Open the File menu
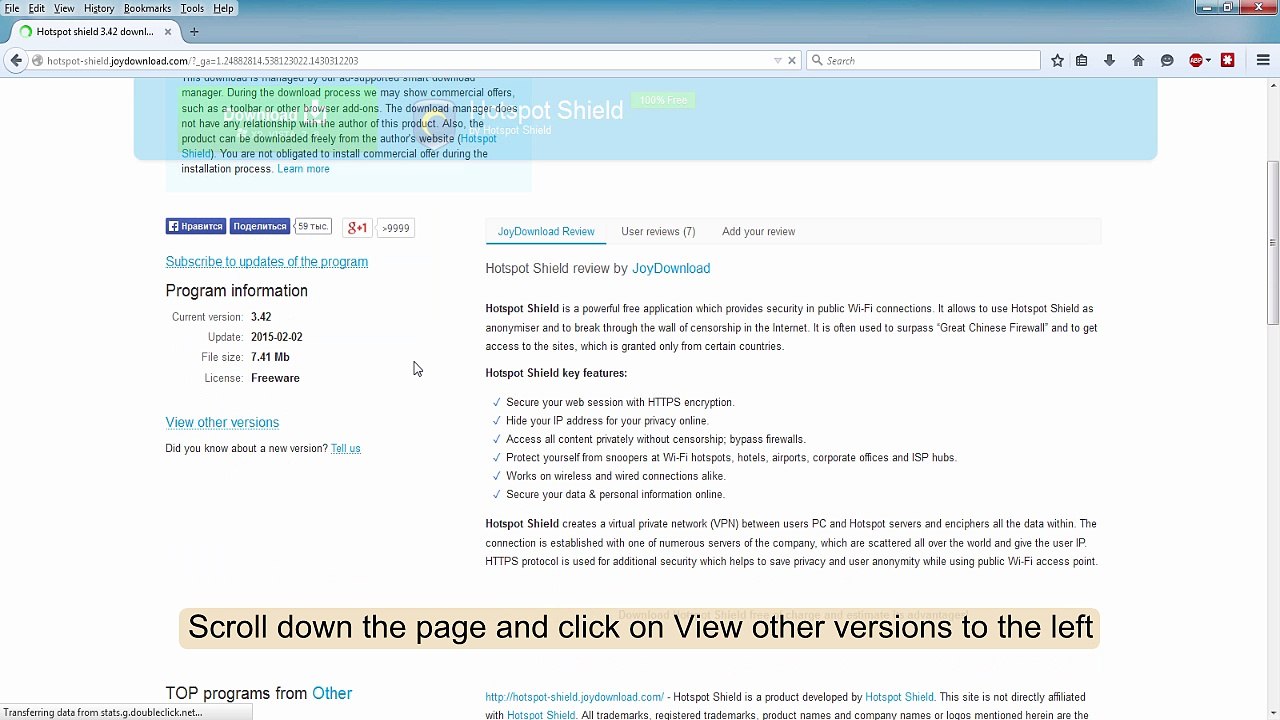This screenshot has width=1280, height=720. pyautogui.click(x=12, y=8)
